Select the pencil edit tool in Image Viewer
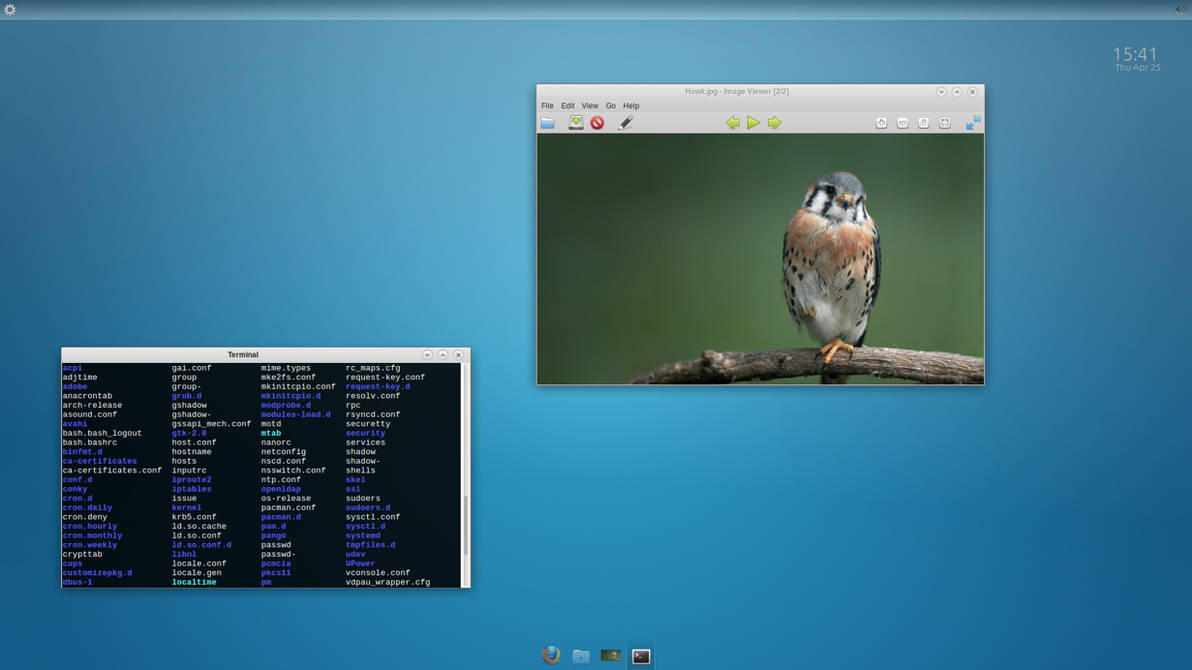1192x670 pixels. [x=626, y=122]
